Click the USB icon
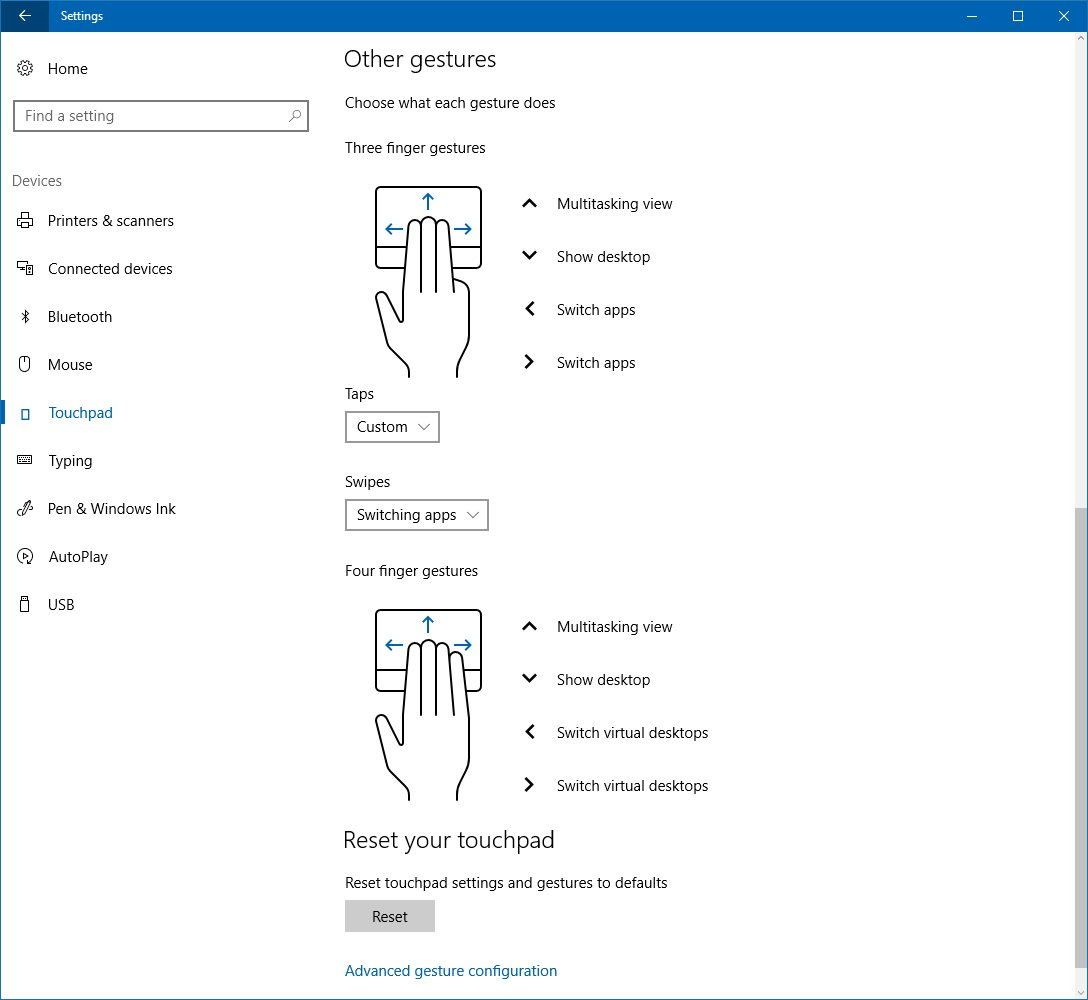 tap(24, 604)
